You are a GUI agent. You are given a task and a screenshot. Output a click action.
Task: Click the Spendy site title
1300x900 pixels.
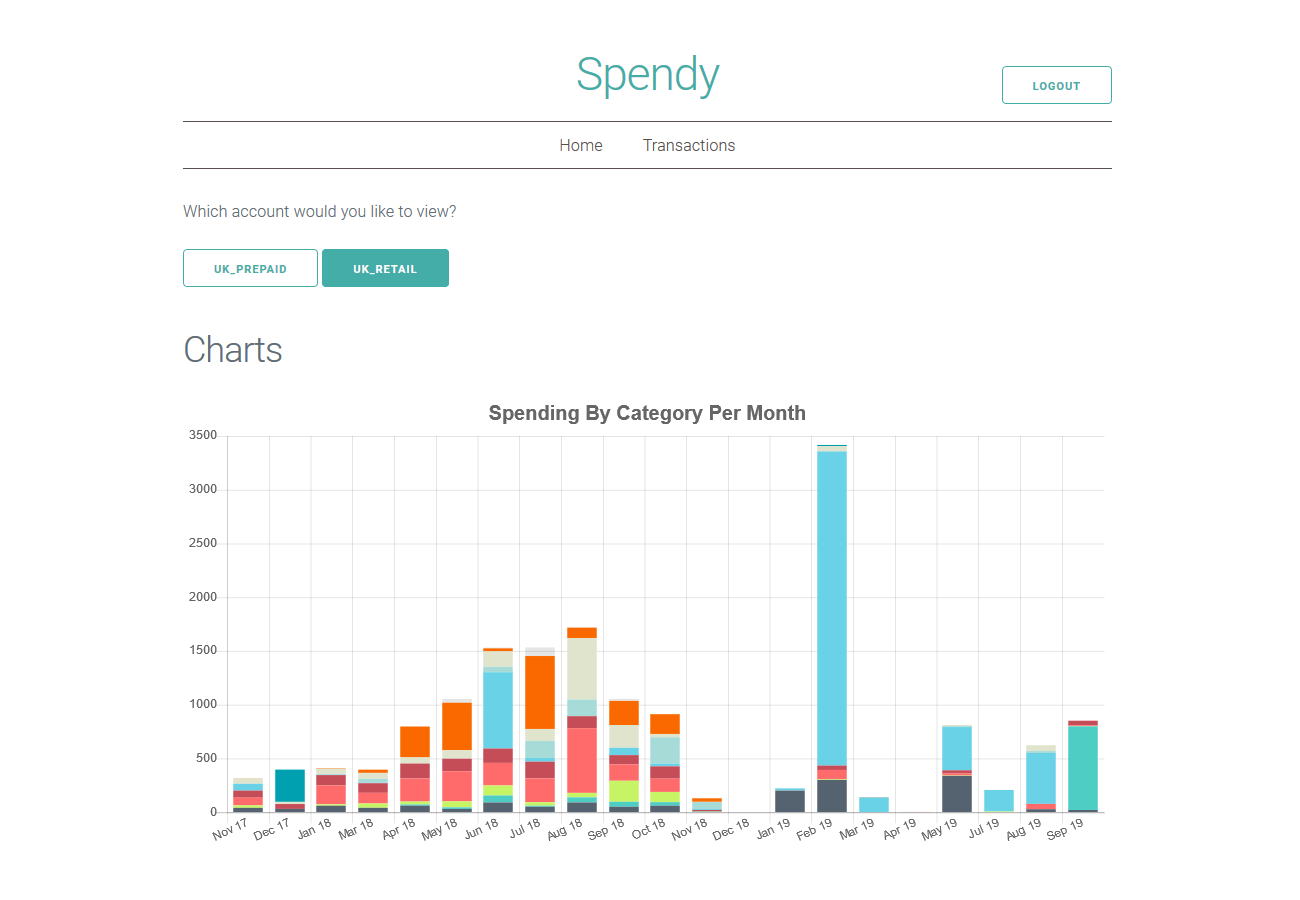point(647,75)
